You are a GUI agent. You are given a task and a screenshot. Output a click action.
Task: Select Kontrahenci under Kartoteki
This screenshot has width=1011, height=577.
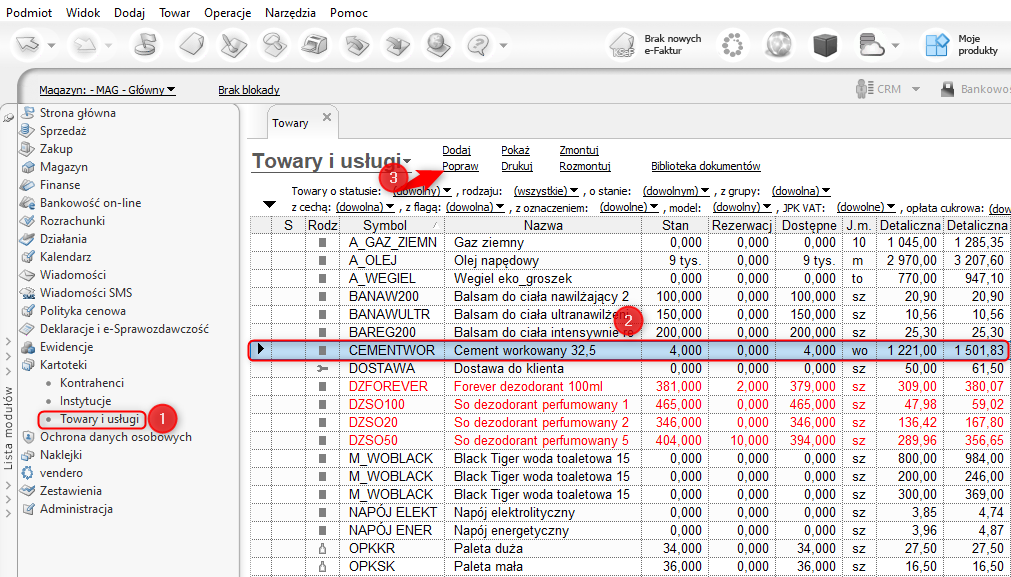(91, 383)
